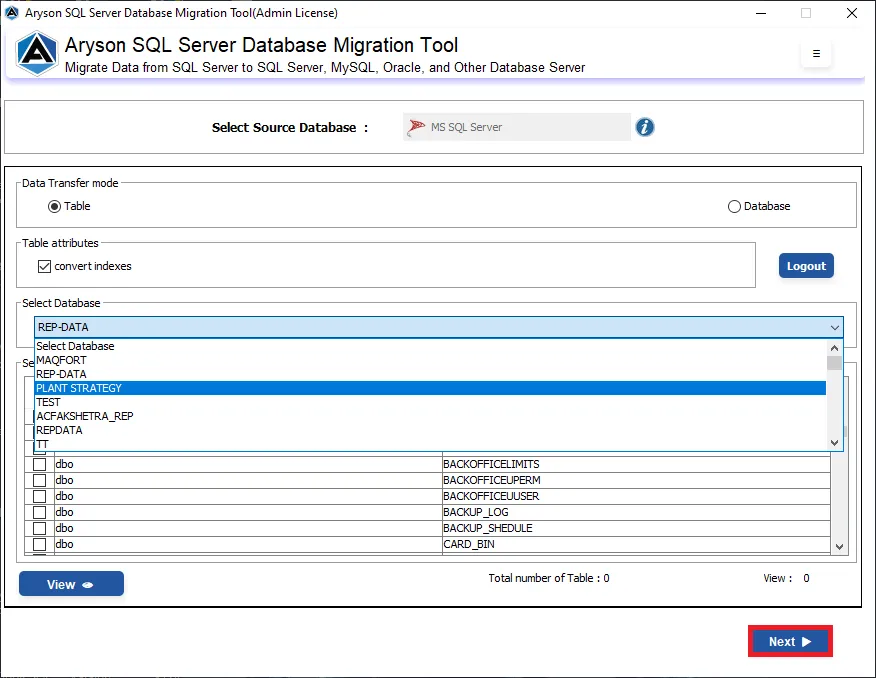Click the BACKUP_LOG table name cell
This screenshot has height=678, width=876.
(x=636, y=512)
